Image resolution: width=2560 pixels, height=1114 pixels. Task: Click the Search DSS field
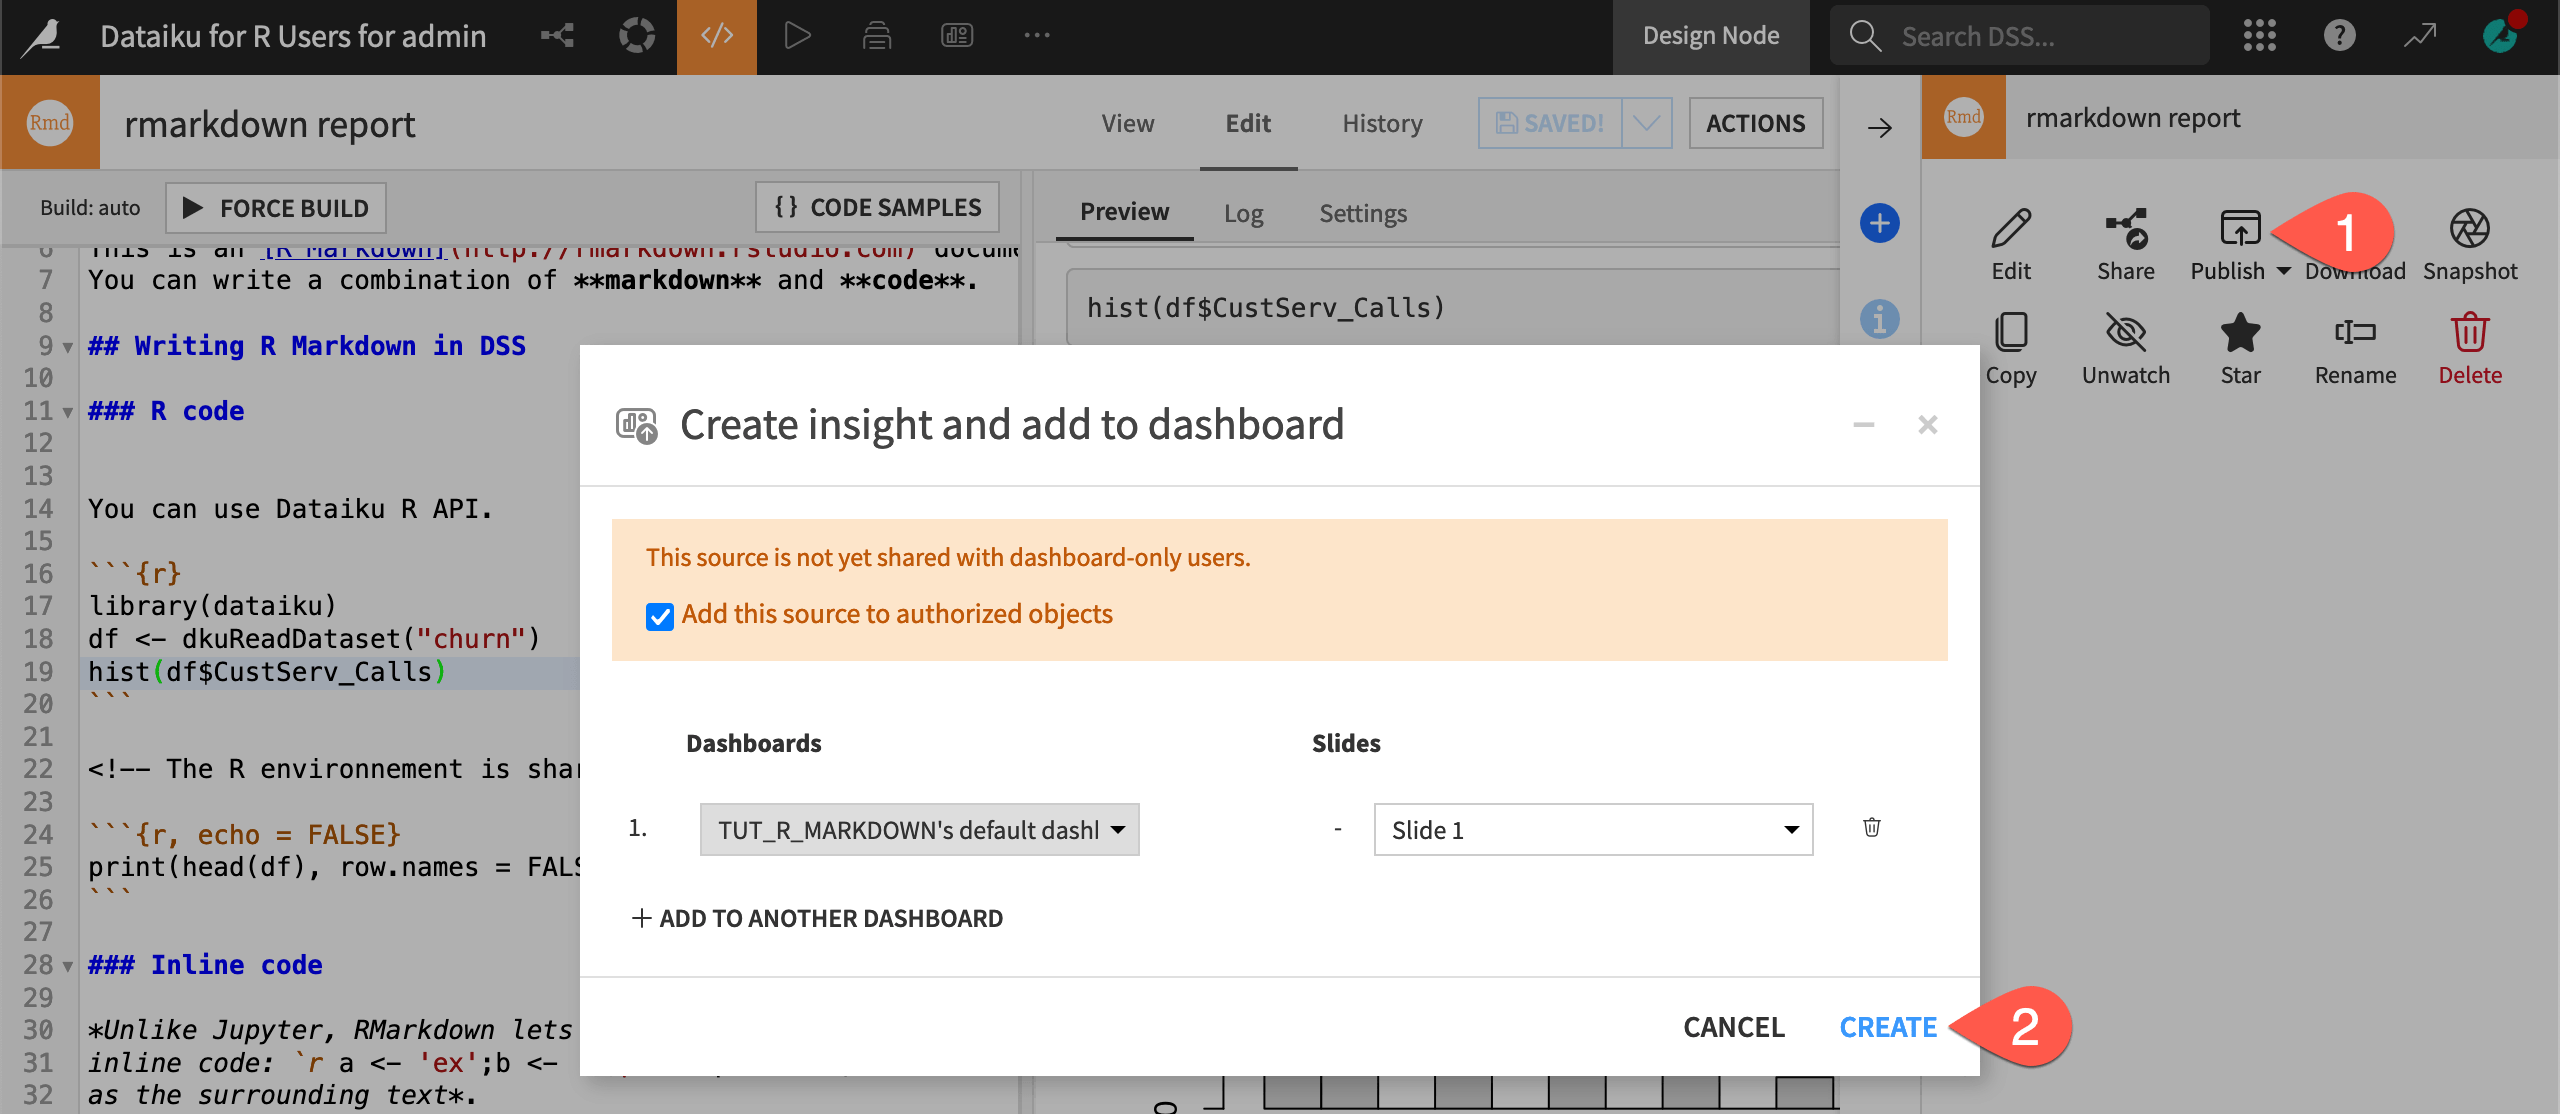coord(2020,36)
